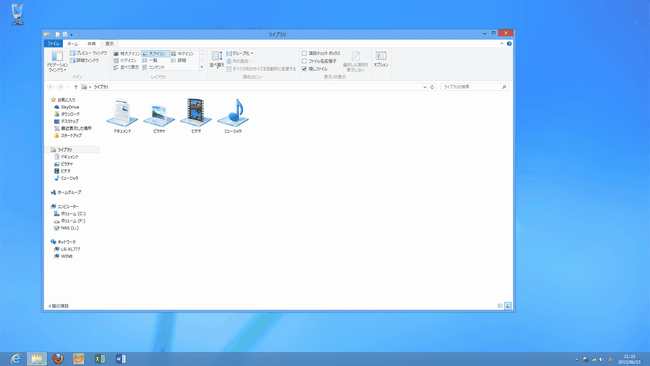650x366 pixels.
Task: Switch to the ホーム tab
Action: coord(73,44)
